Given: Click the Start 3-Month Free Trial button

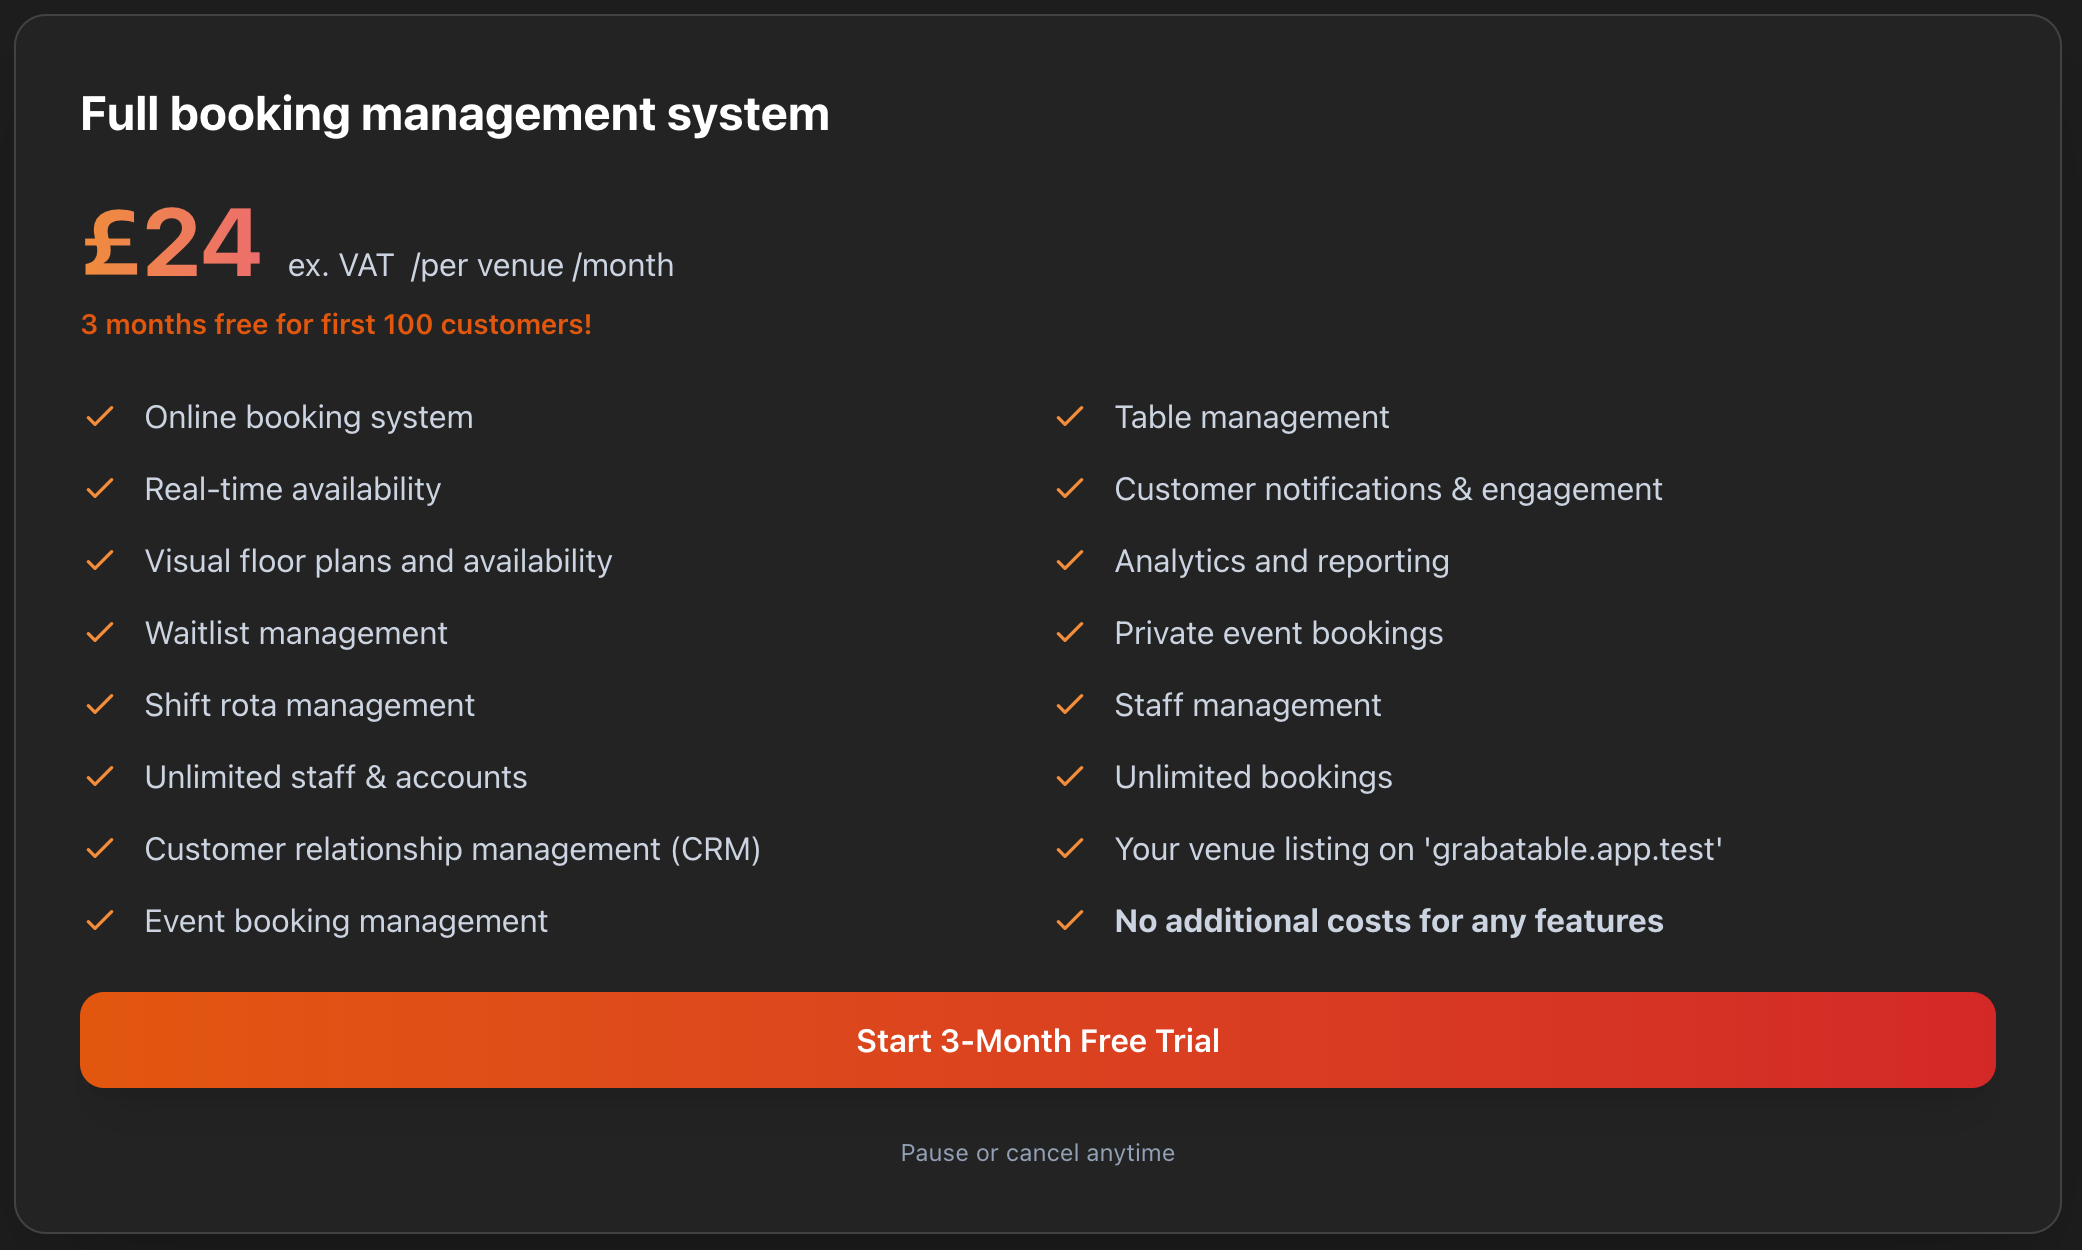Looking at the screenshot, I should point(1037,1040).
